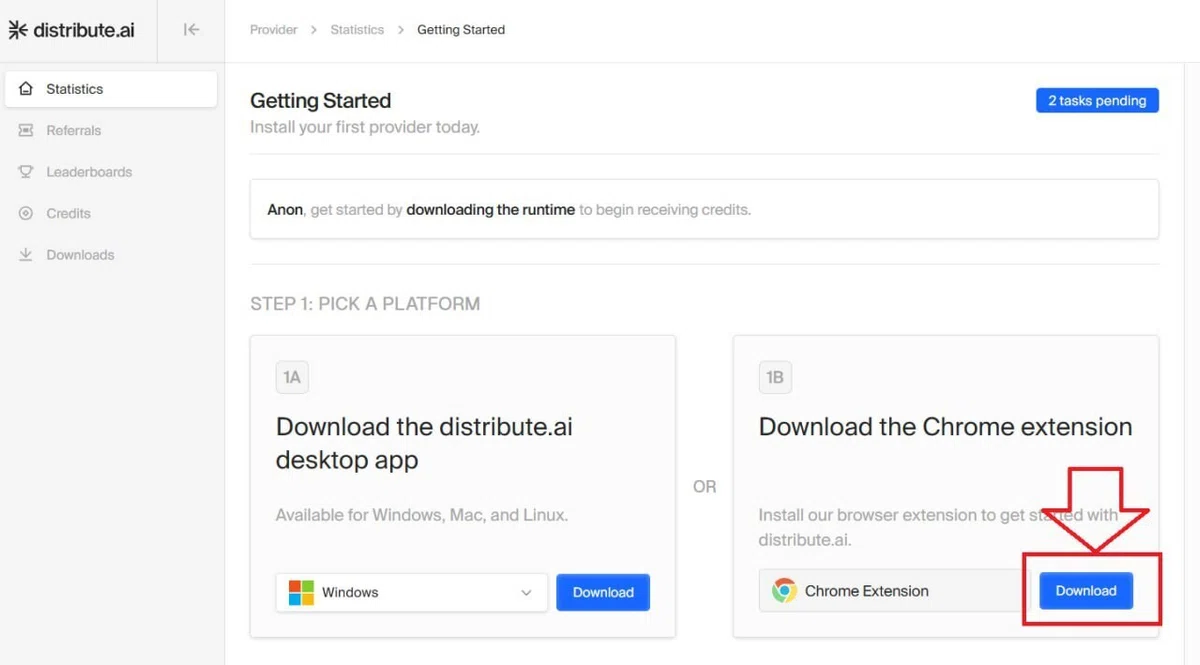Open the Referrals sidebar item
1200x665 pixels.
(111, 130)
